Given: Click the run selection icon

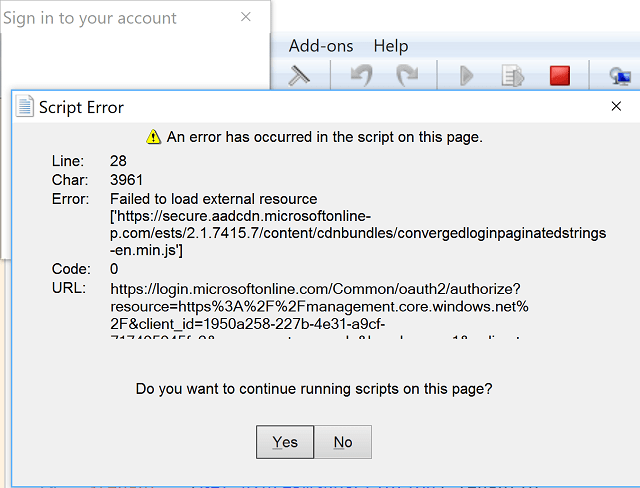Looking at the screenshot, I should (x=513, y=76).
